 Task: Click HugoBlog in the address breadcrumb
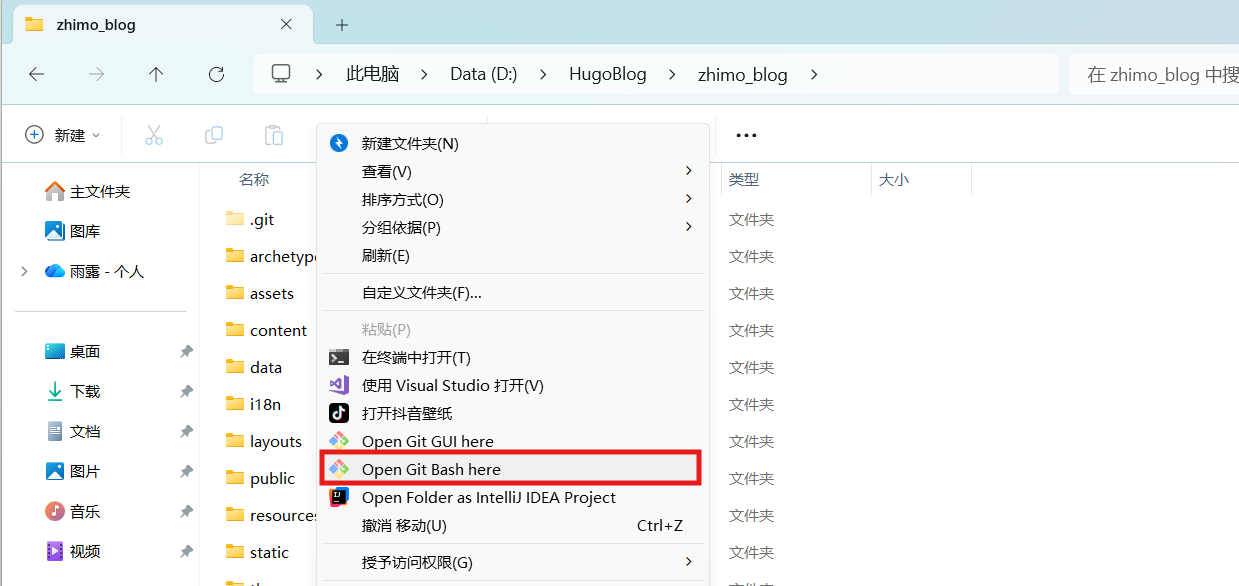607,74
